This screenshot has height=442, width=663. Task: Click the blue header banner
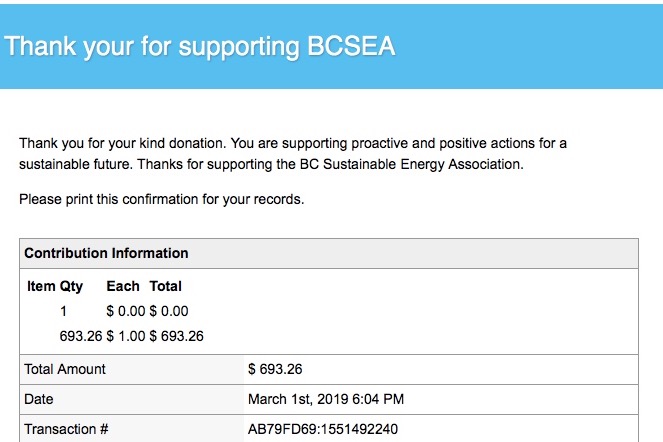point(332,47)
